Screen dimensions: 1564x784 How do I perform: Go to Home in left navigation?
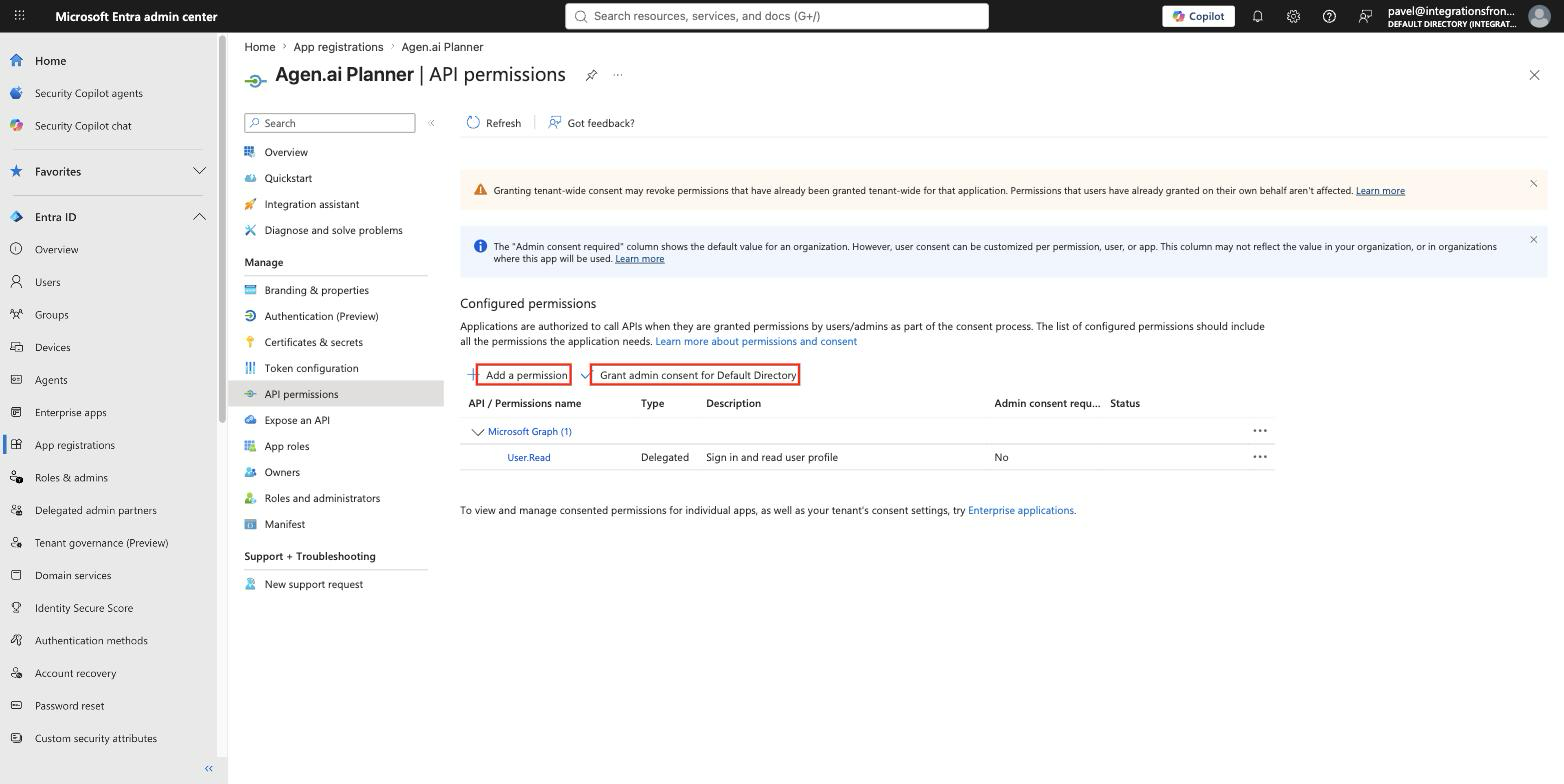pos(50,60)
